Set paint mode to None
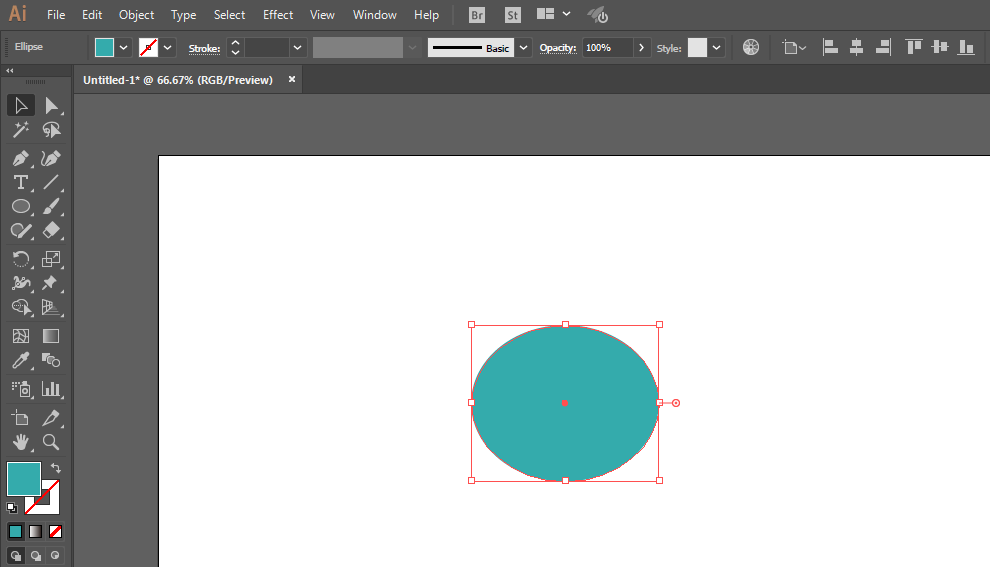The height and width of the screenshot is (567, 990). tap(56, 532)
